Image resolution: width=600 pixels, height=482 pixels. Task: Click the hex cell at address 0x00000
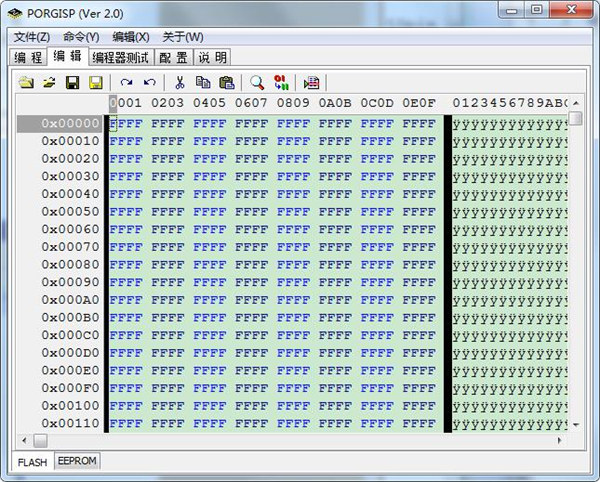[125, 124]
